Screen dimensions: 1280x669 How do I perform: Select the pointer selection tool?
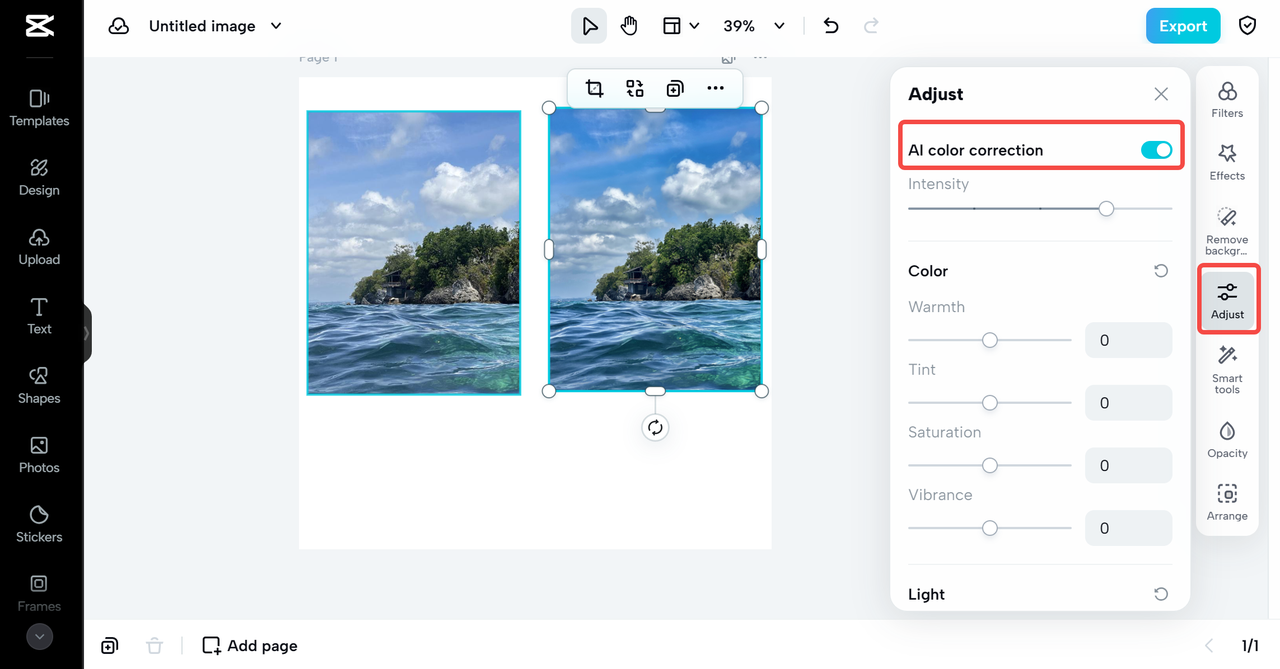589,26
